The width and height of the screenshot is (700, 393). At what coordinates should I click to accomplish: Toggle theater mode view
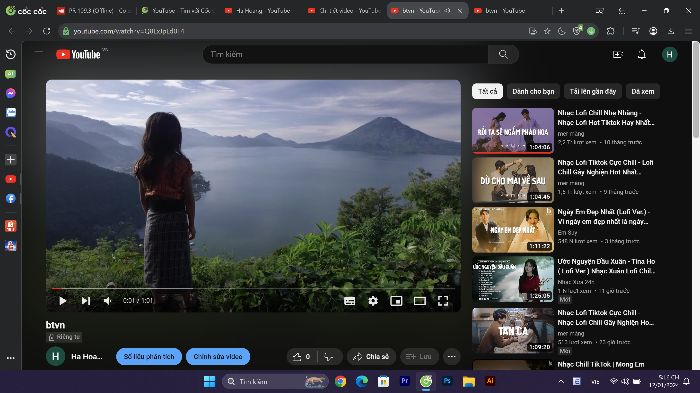pos(420,301)
